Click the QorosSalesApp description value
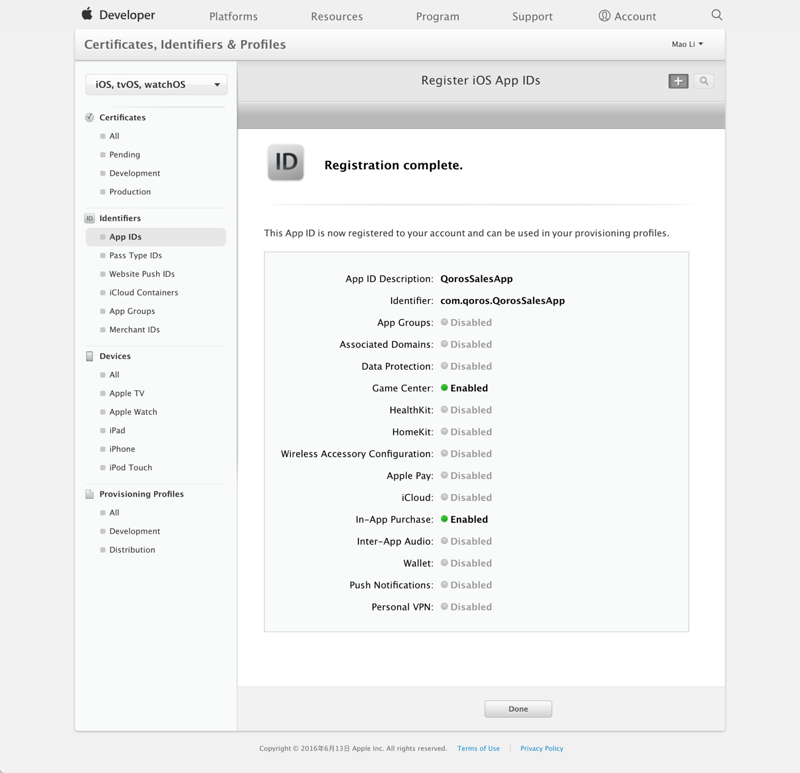The height and width of the screenshot is (773, 800). [x=477, y=279]
